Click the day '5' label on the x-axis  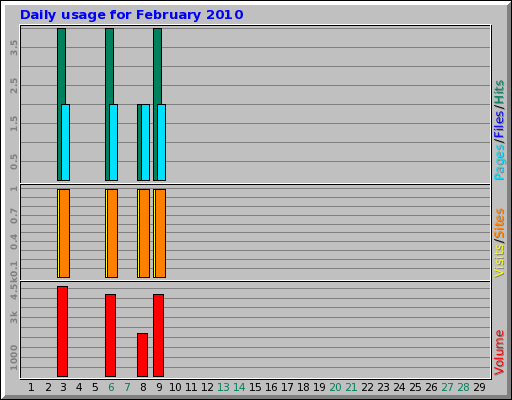point(95,387)
